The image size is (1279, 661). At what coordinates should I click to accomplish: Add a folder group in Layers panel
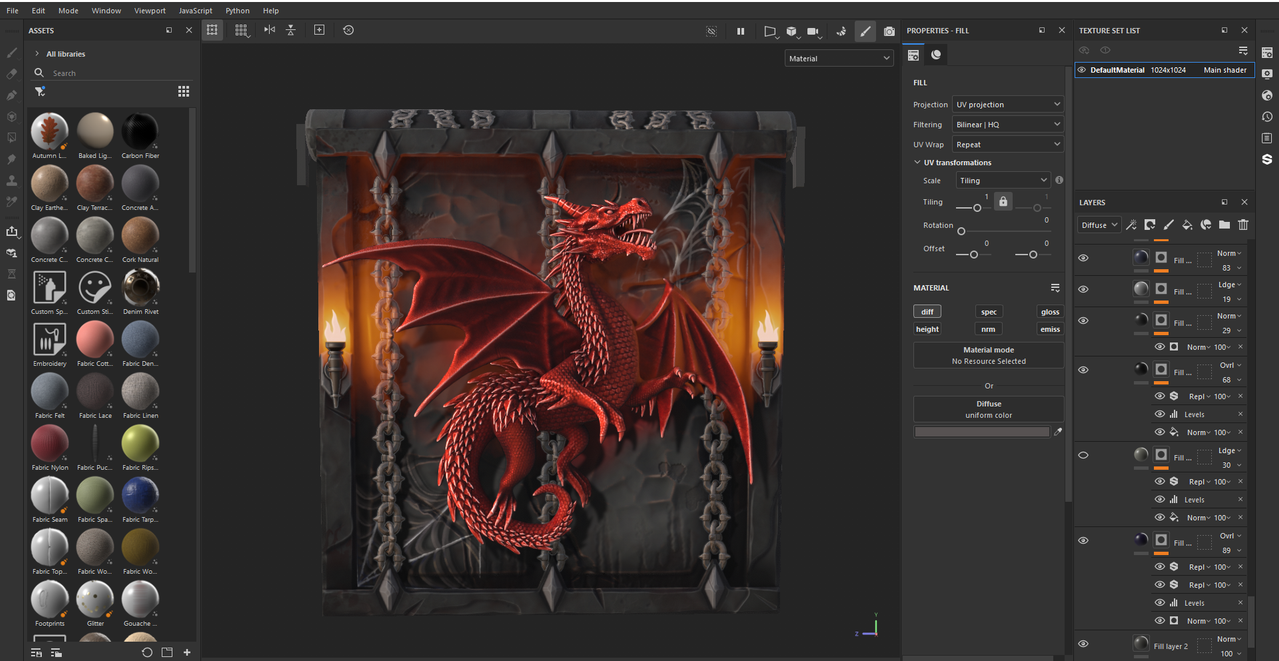point(1224,225)
